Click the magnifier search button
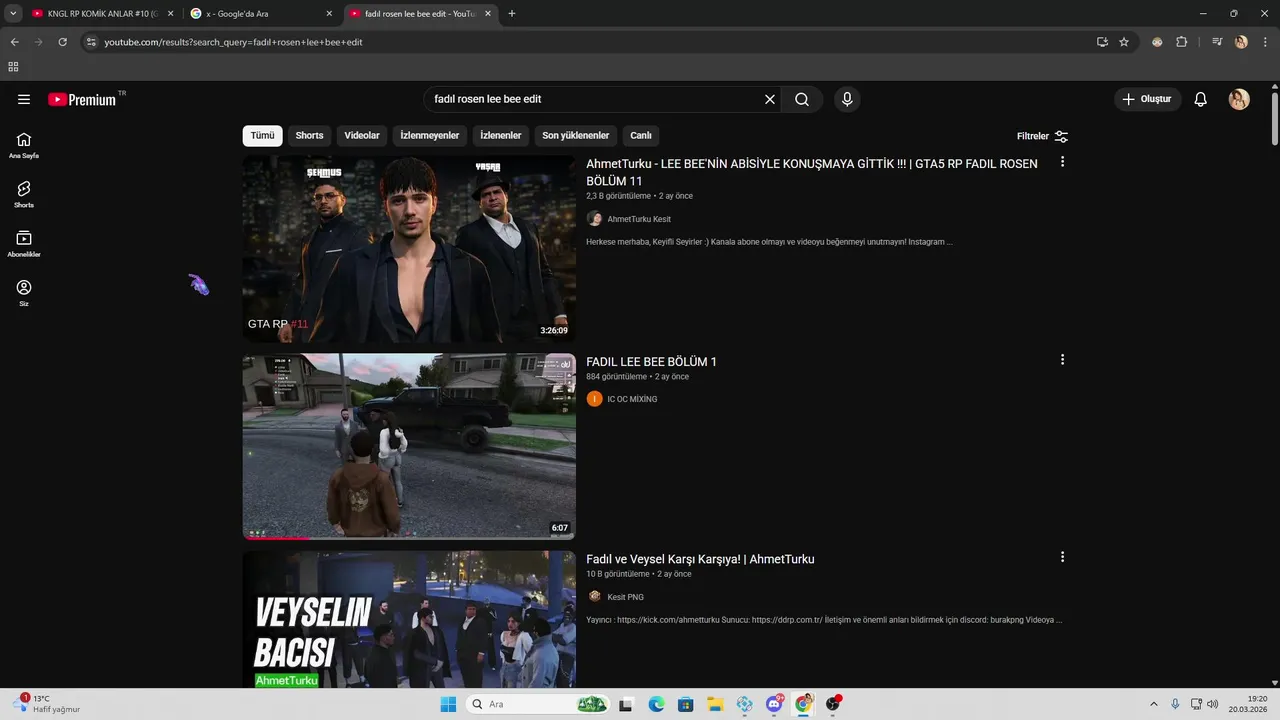Image resolution: width=1280 pixels, height=720 pixels. point(802,99)
